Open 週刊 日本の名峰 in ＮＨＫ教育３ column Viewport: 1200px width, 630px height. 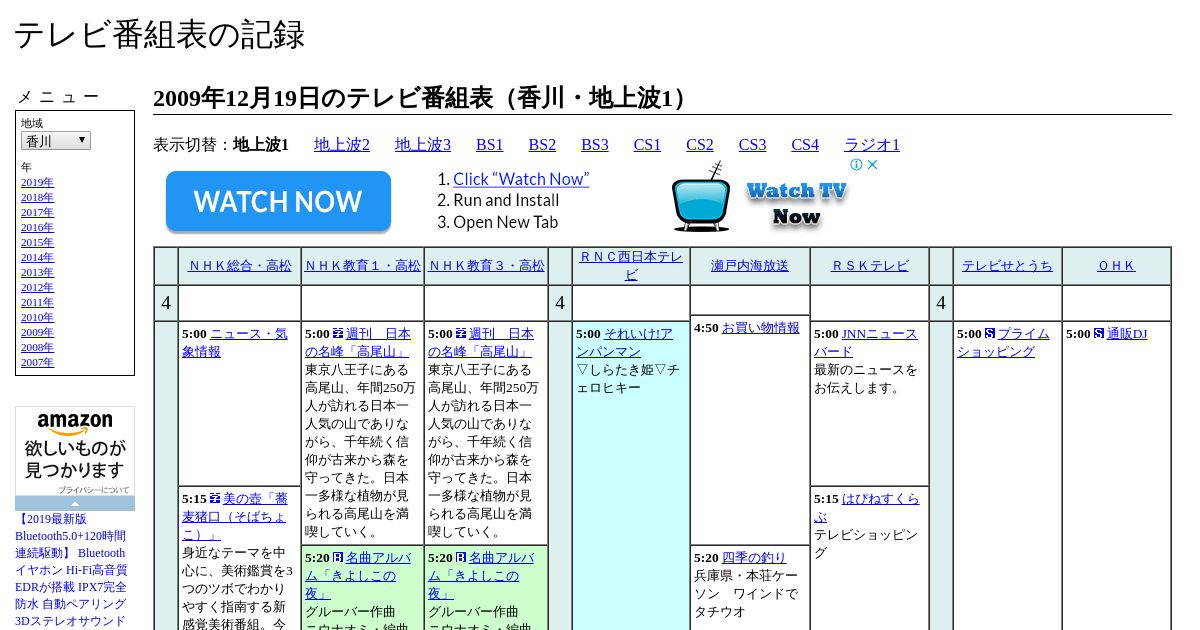(x=480, y=343)
